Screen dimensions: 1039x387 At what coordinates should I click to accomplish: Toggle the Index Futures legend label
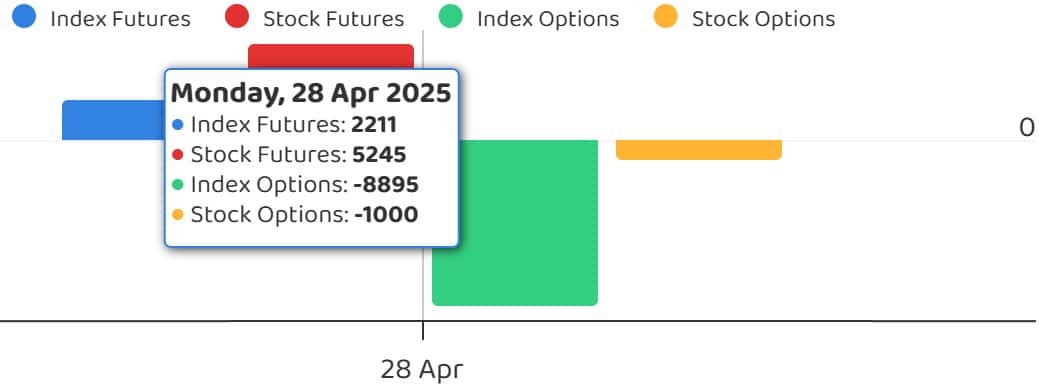point(120,19)
